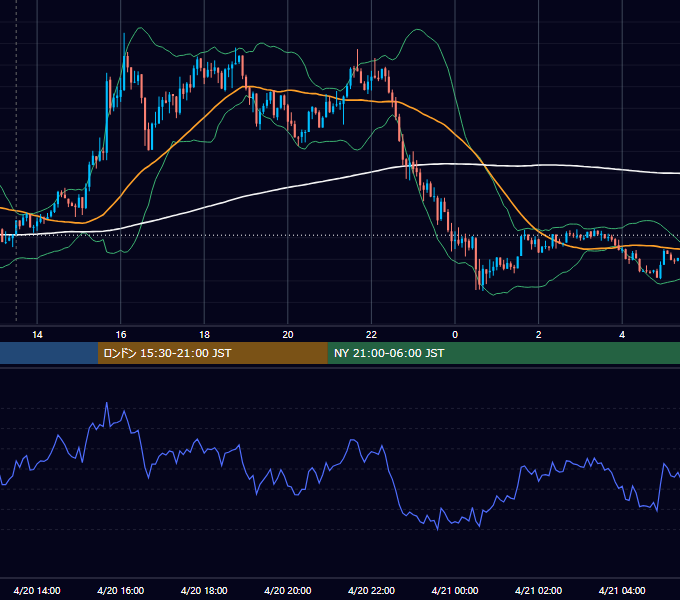This screenshot has height=600, width=680.
Task: Click the 20 hour label on the time axis
Action: coord(288,335)
